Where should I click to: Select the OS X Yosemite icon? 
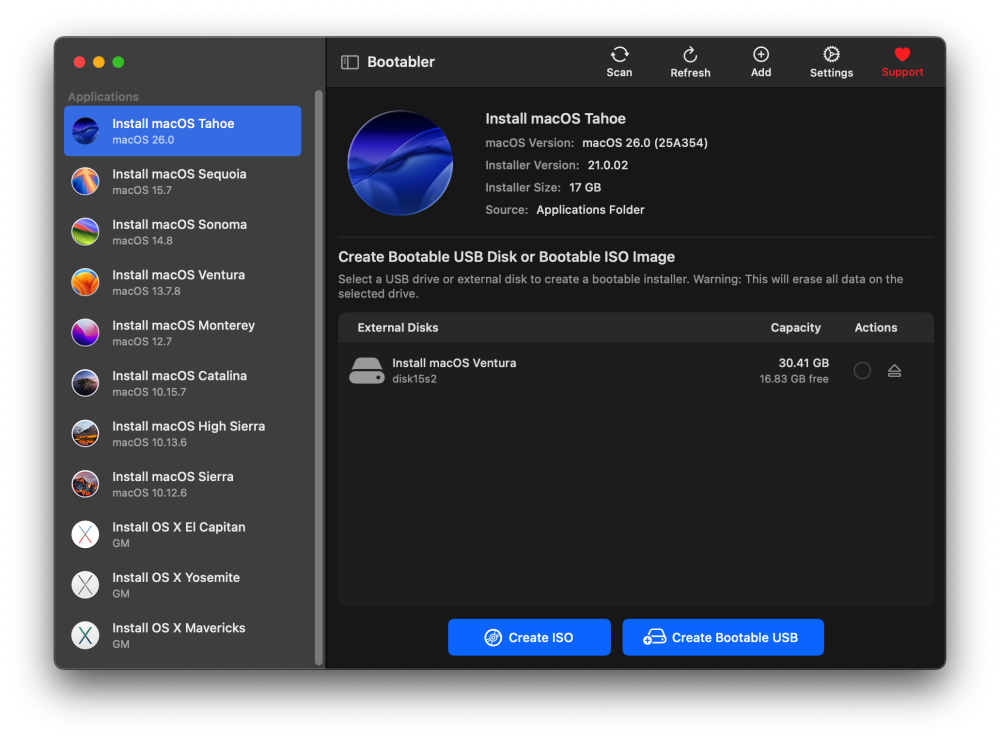point(85,584)
